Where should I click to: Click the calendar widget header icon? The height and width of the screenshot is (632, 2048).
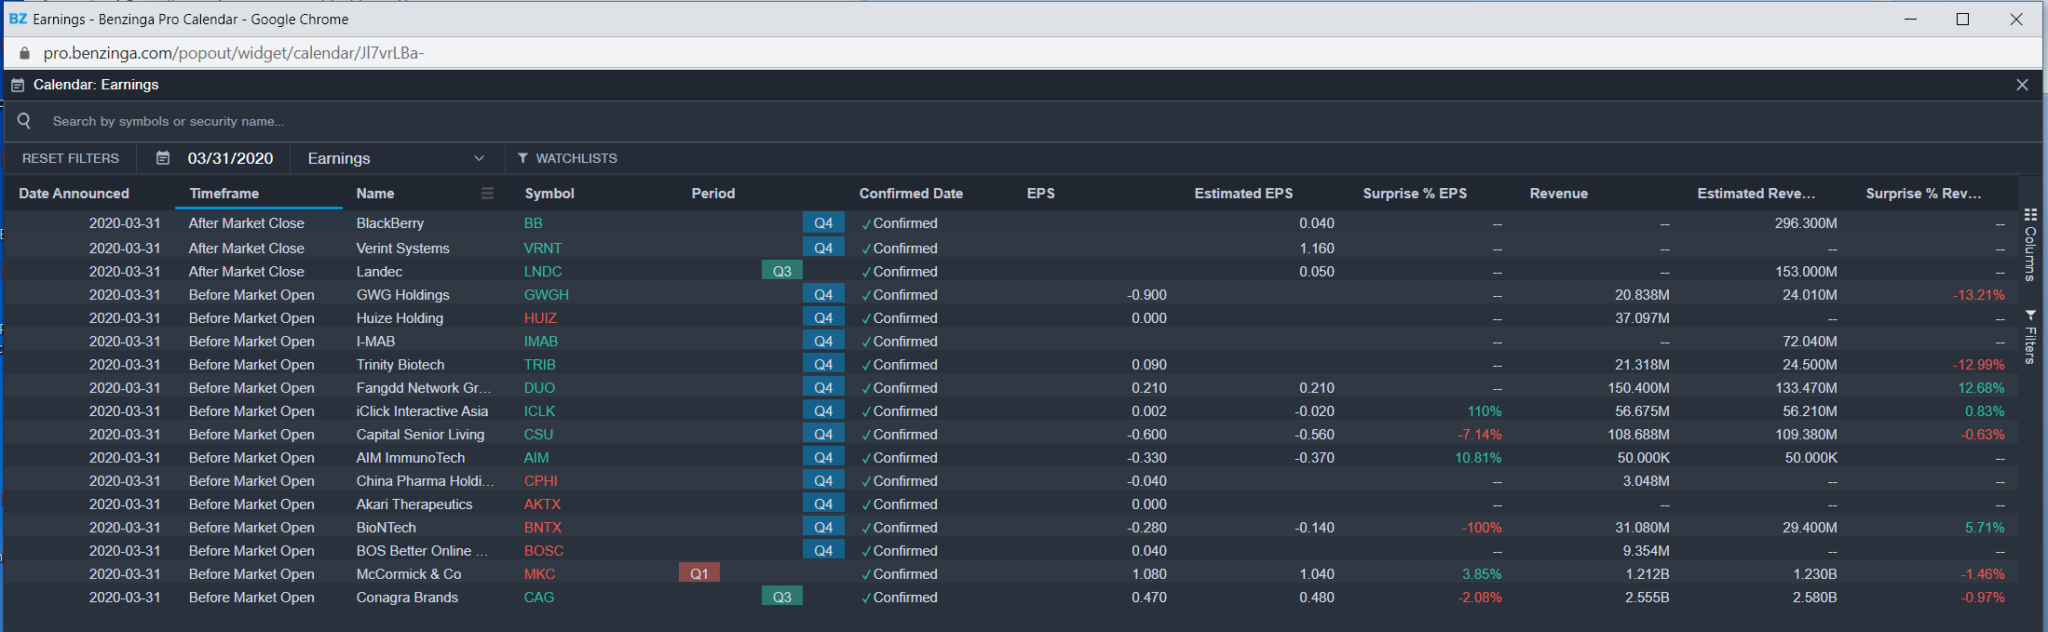(x=17, y=85)
